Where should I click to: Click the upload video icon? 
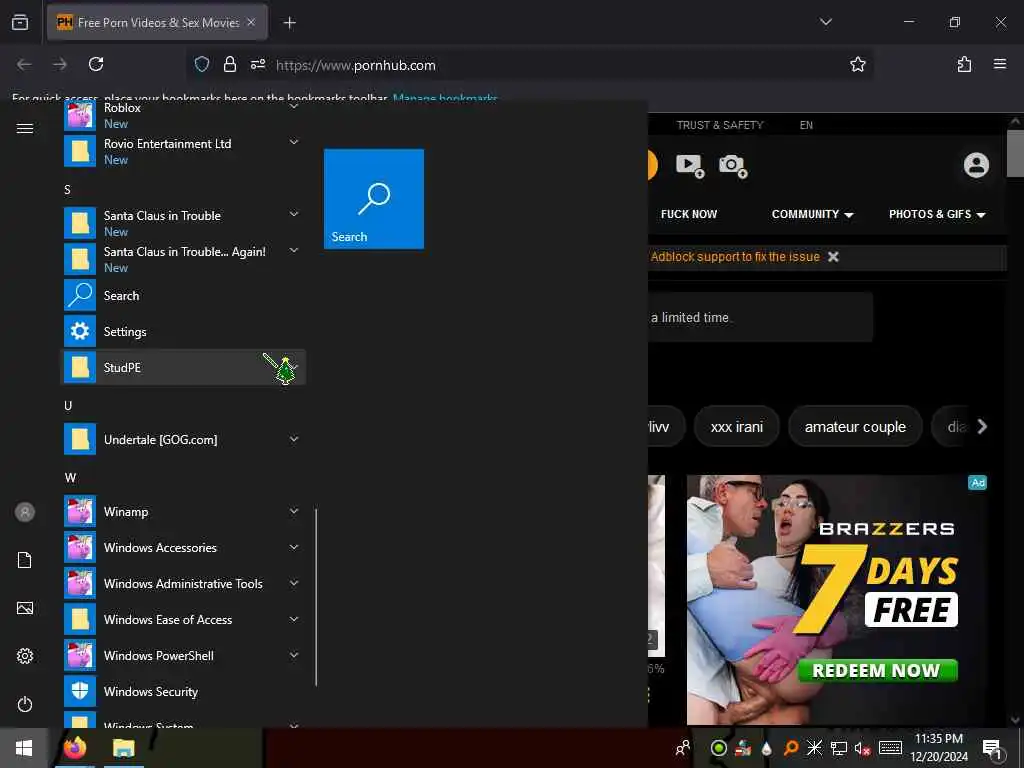coord(690,166)
